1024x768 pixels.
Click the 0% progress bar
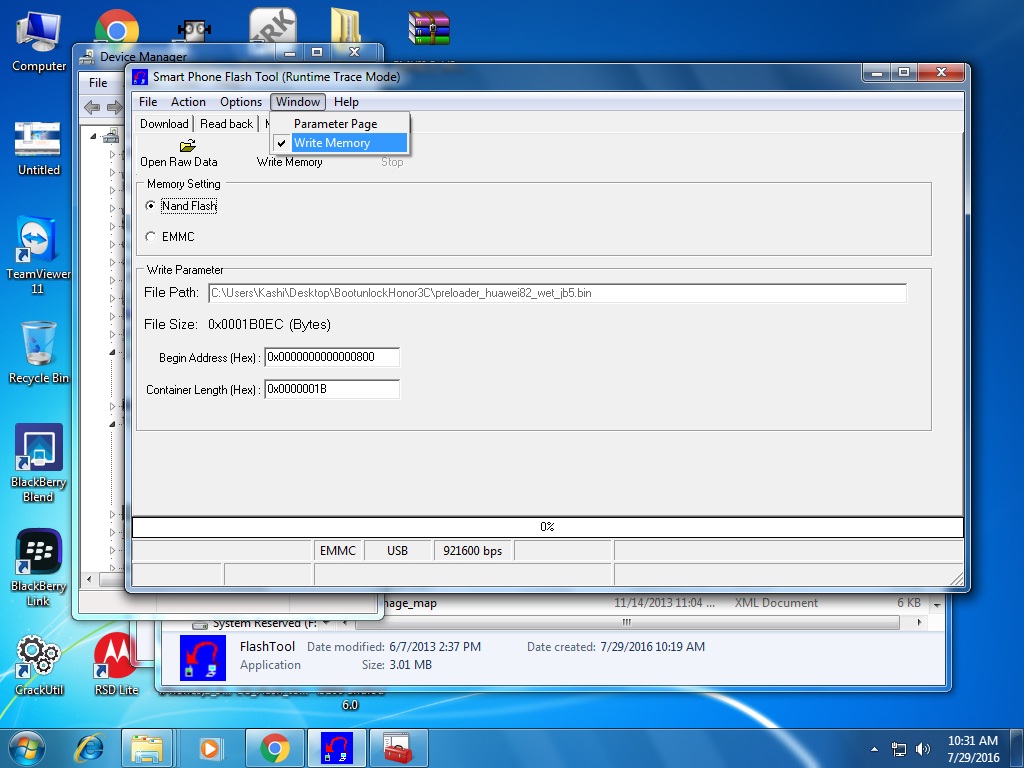click(x=547, y=527)
